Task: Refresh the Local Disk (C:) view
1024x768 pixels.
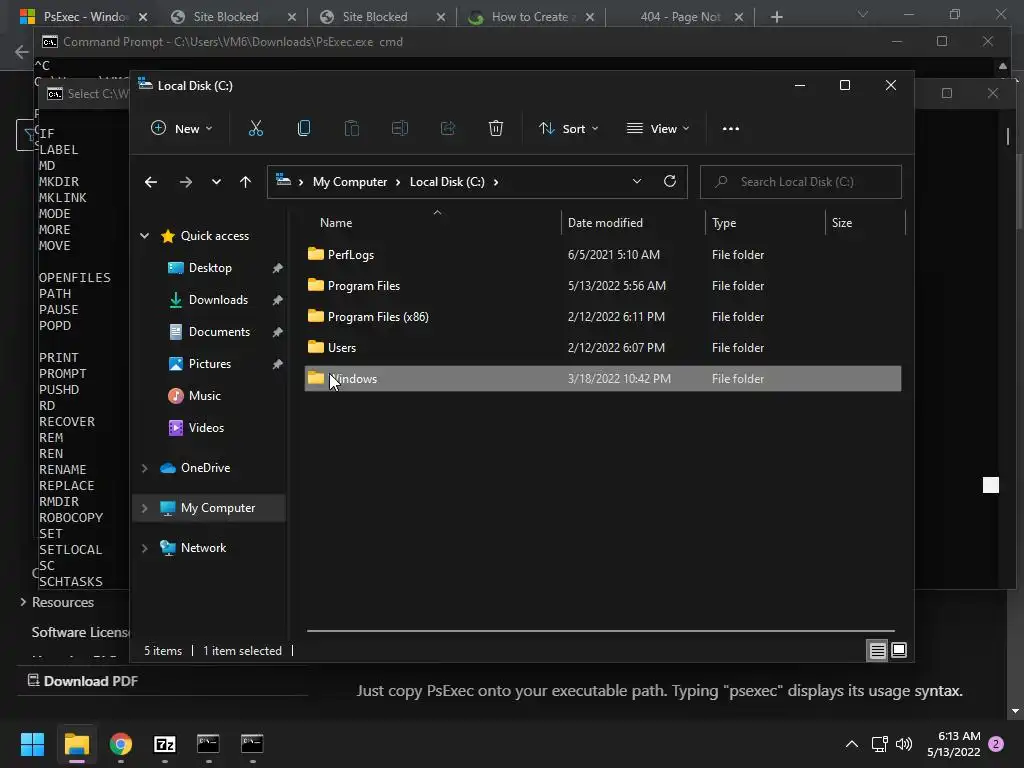Action: click(669, 182)
